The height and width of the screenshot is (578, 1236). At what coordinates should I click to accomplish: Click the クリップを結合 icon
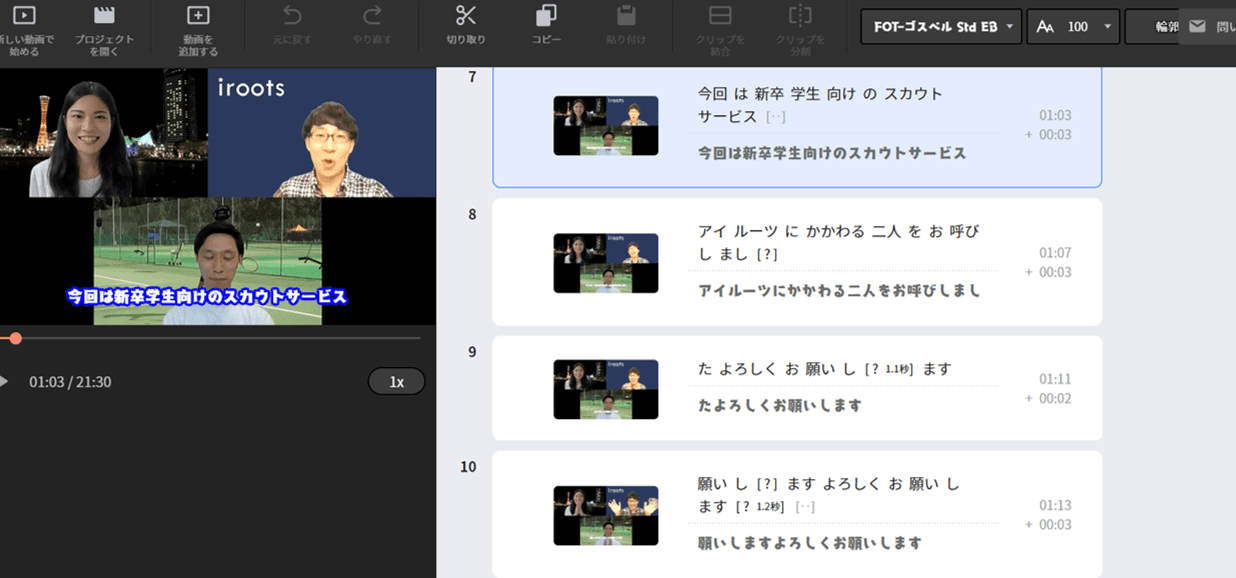click(x=720, y=16)
